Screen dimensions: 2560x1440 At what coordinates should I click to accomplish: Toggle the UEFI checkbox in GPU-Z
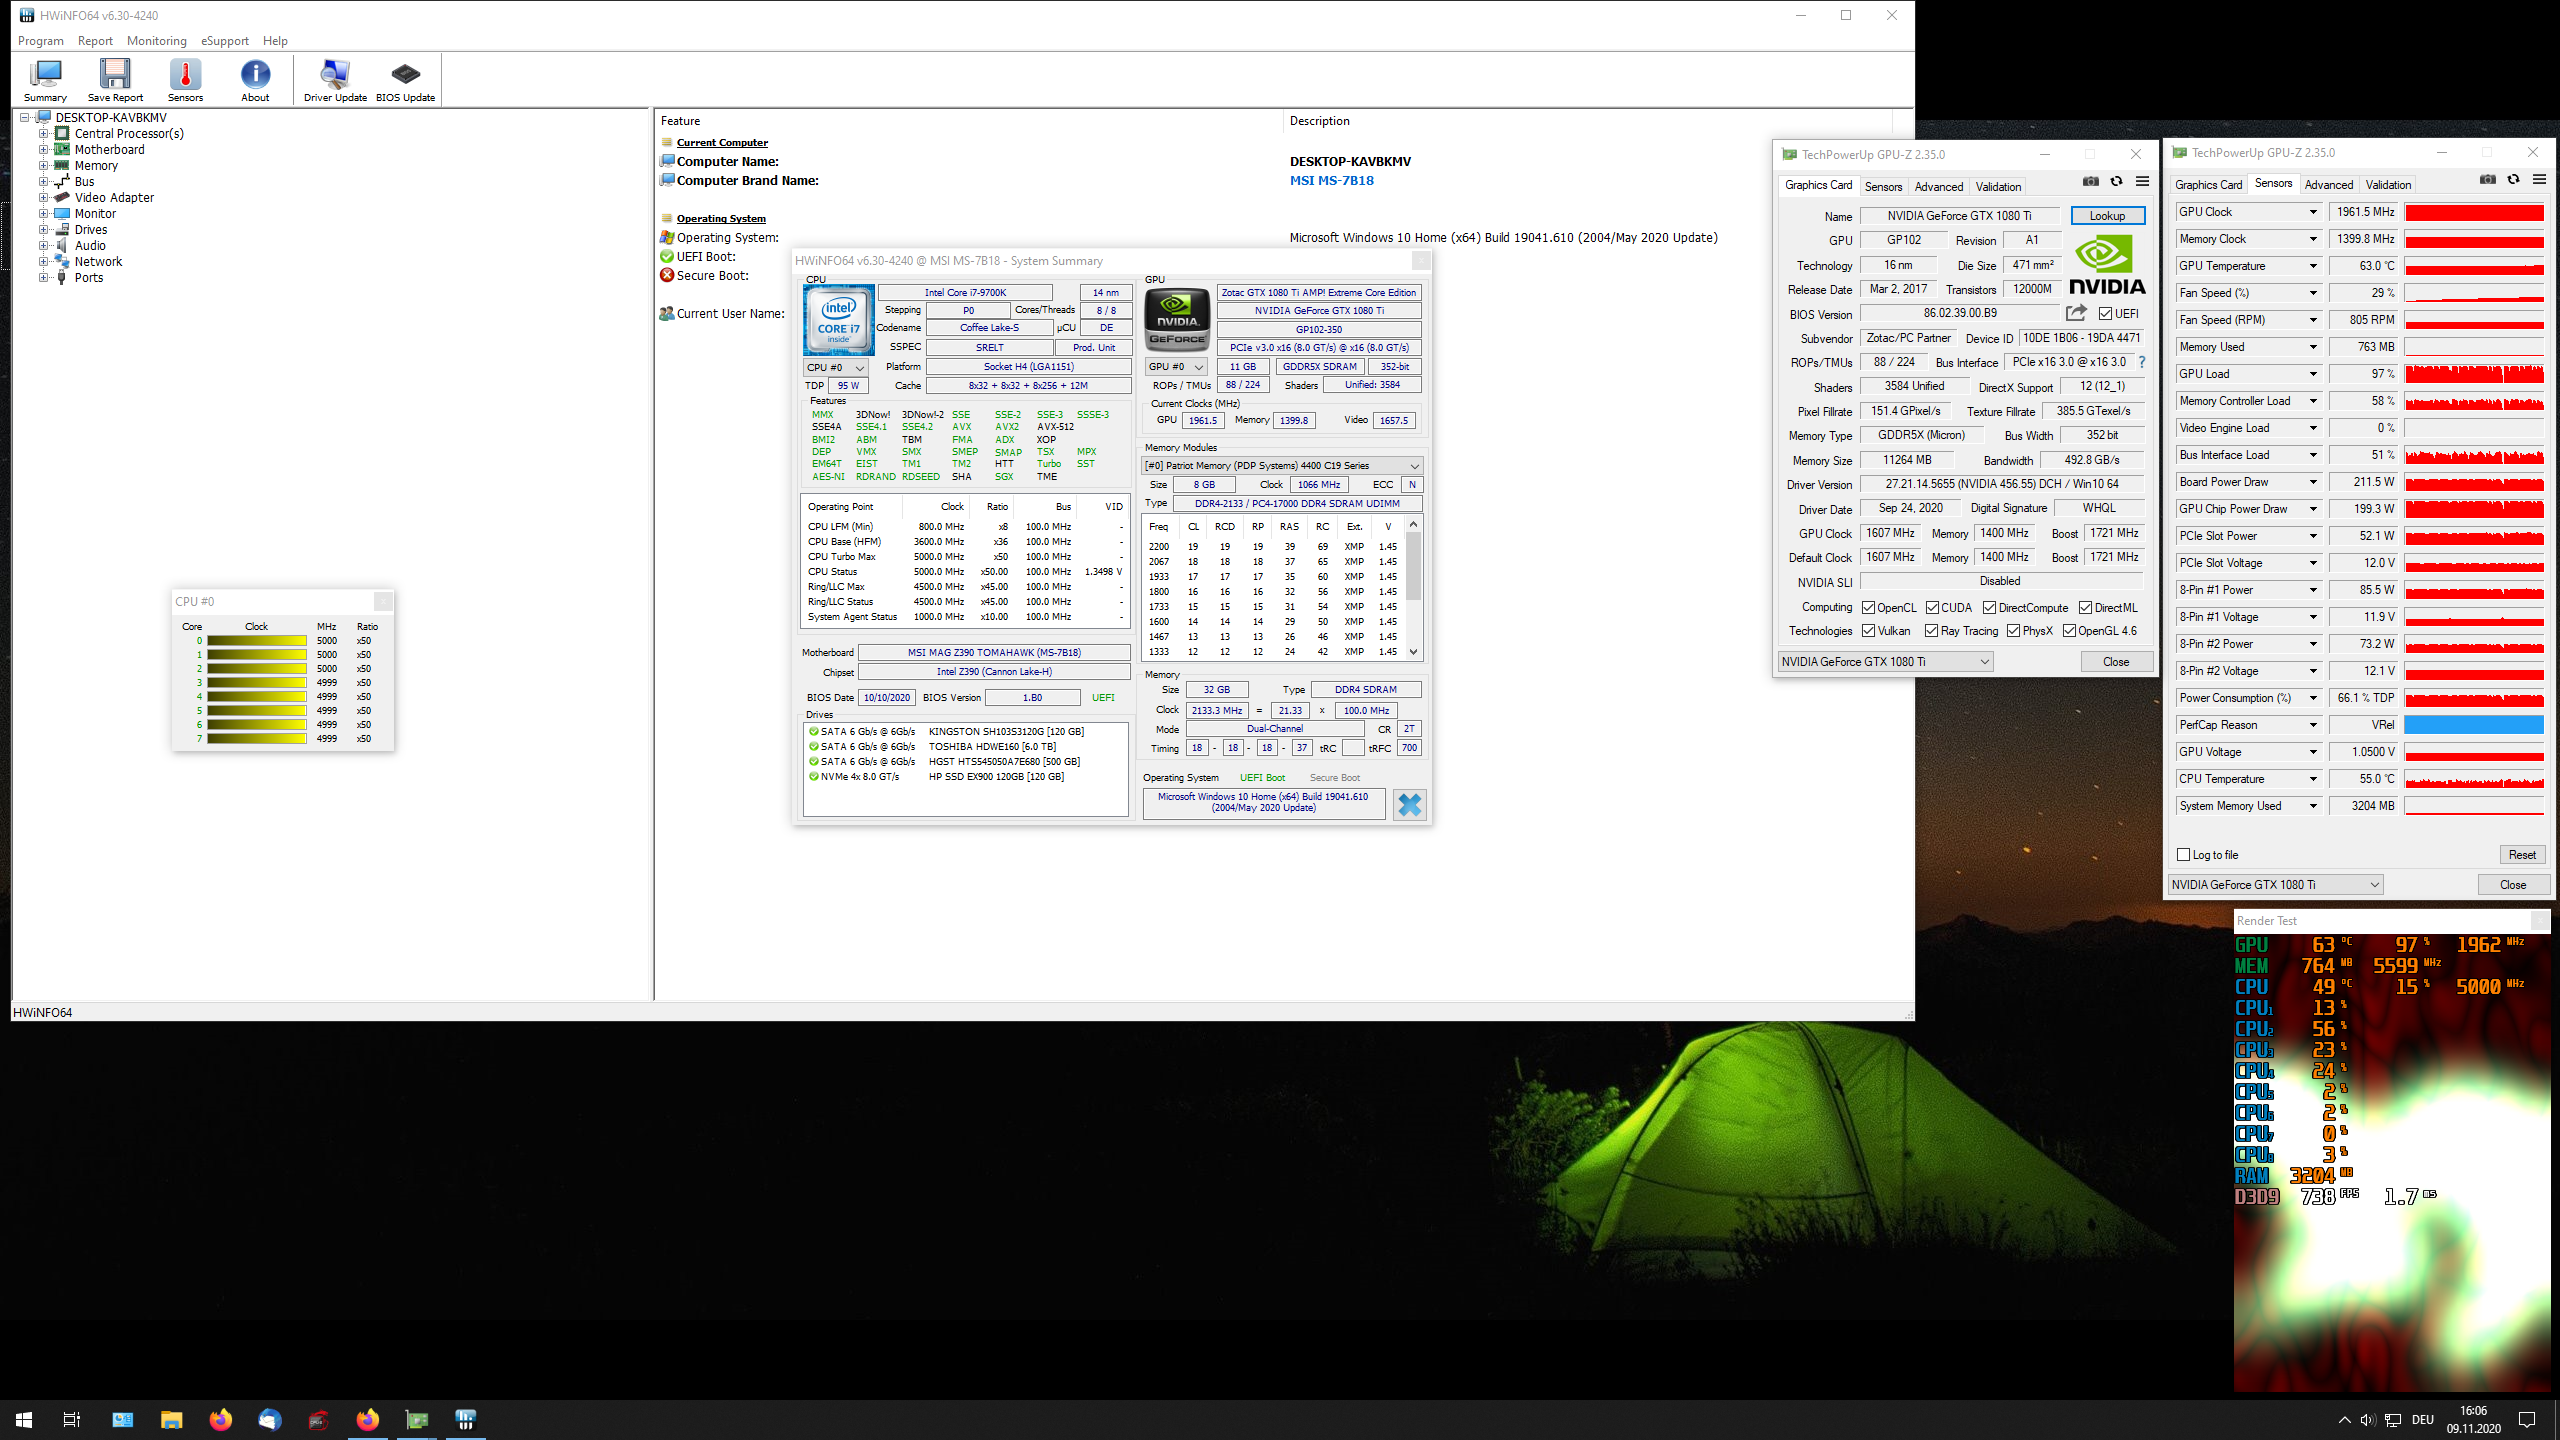(2105, 314)
